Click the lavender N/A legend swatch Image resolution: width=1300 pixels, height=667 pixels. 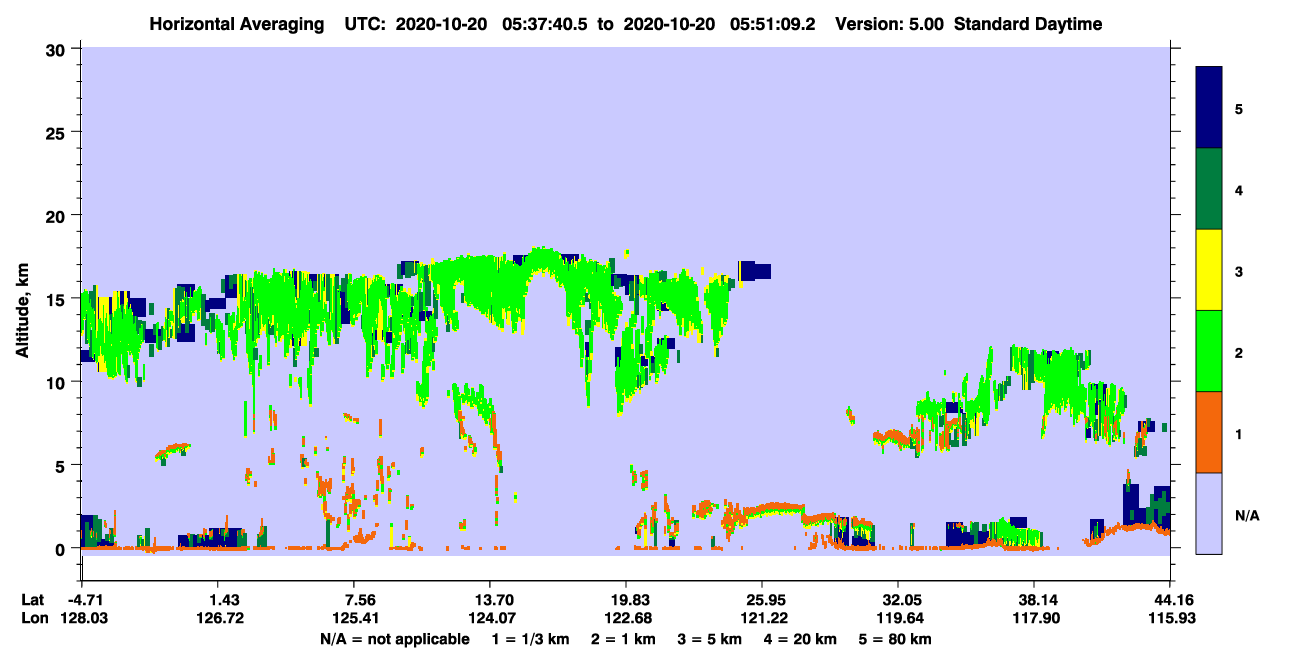[x=1209, y=513]
